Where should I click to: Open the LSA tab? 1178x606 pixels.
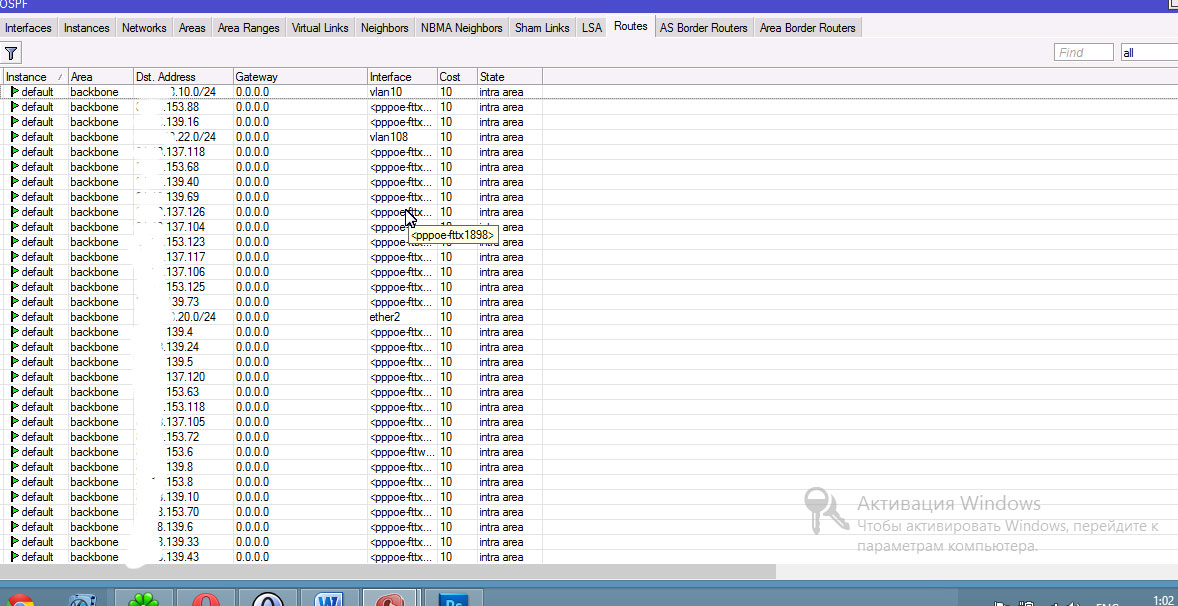pyautogui.click(x=592, y=28)
